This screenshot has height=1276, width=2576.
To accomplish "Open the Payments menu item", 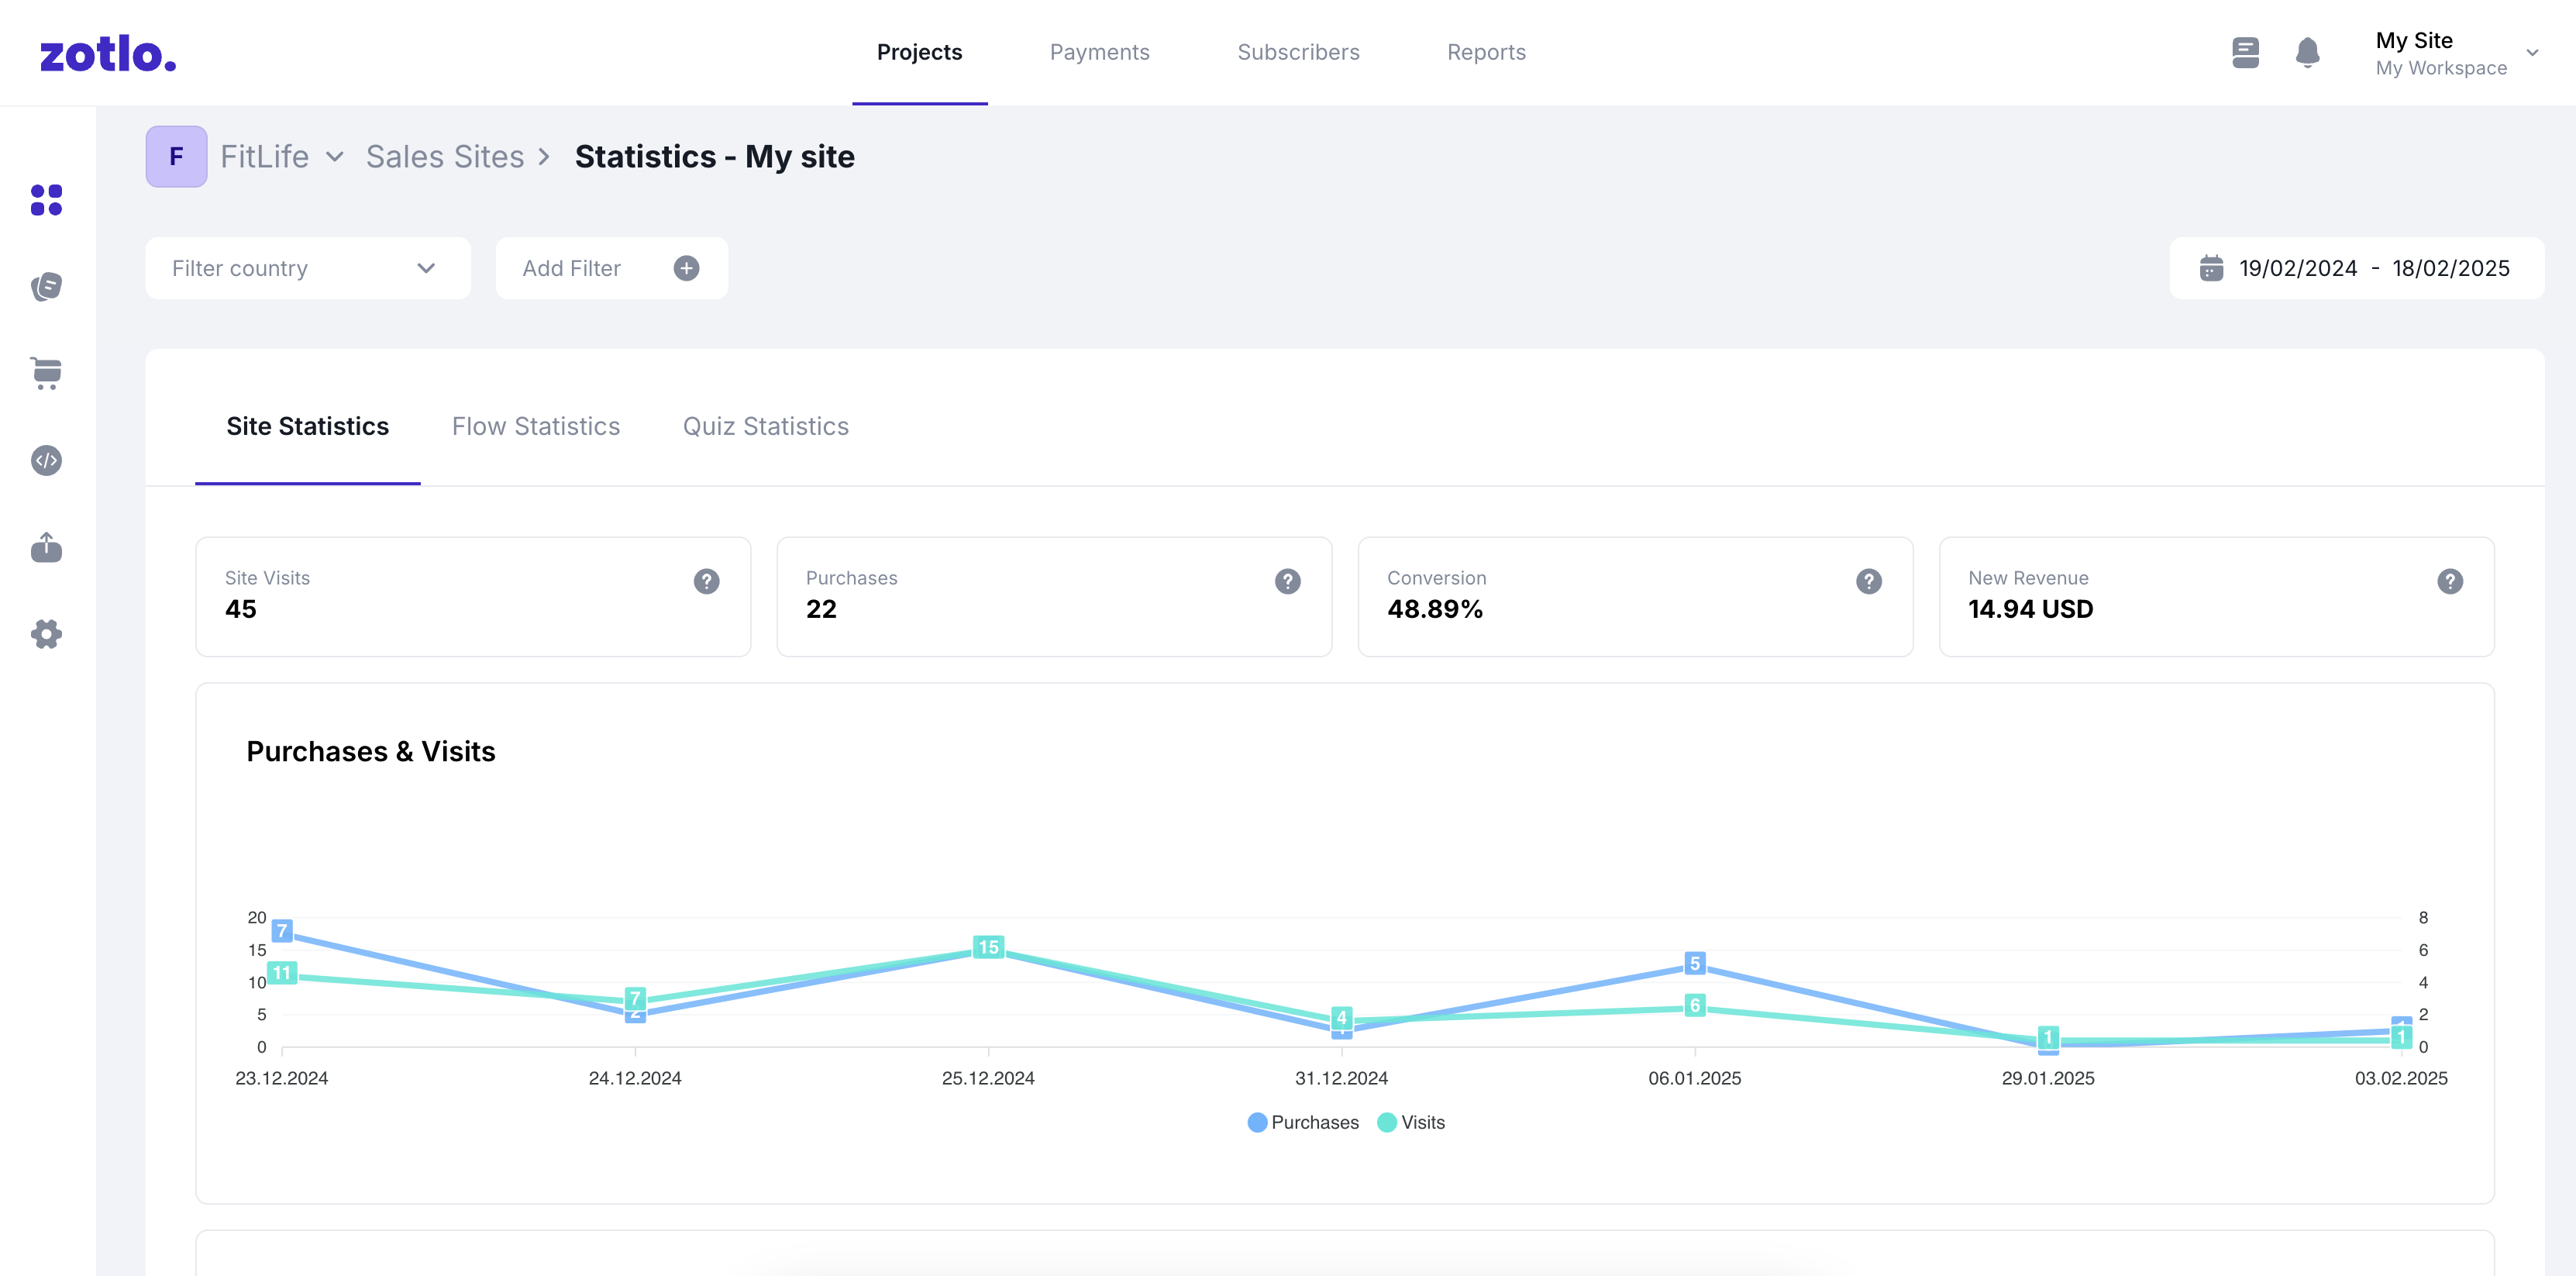I will click(1099, 52).
